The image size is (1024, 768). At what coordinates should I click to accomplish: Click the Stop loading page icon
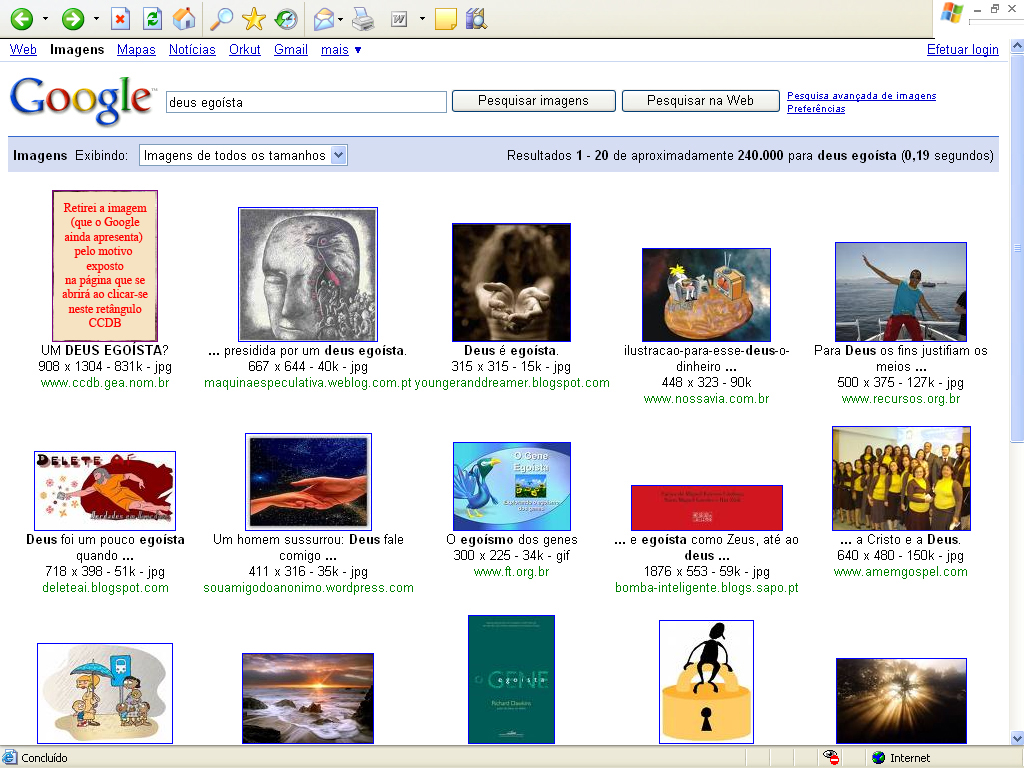pos(120,19)
